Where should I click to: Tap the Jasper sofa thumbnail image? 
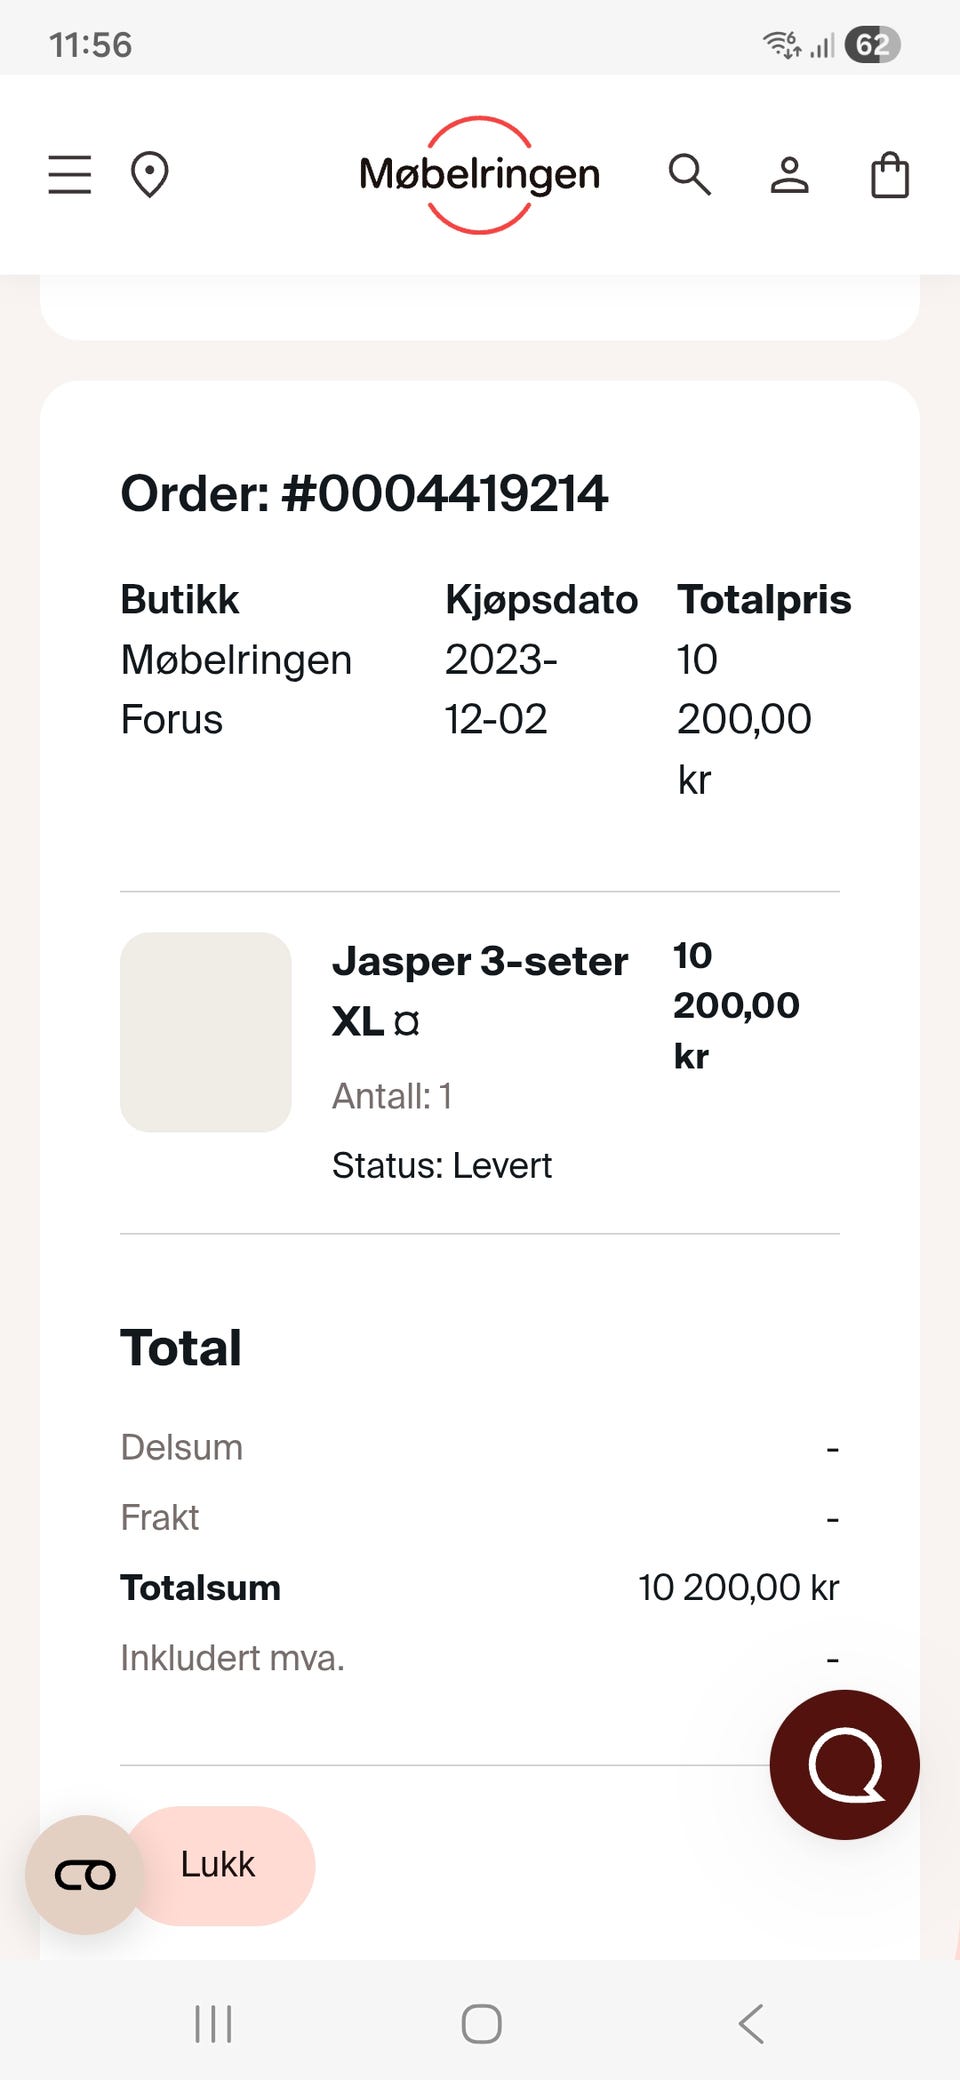pos(206,1032)
